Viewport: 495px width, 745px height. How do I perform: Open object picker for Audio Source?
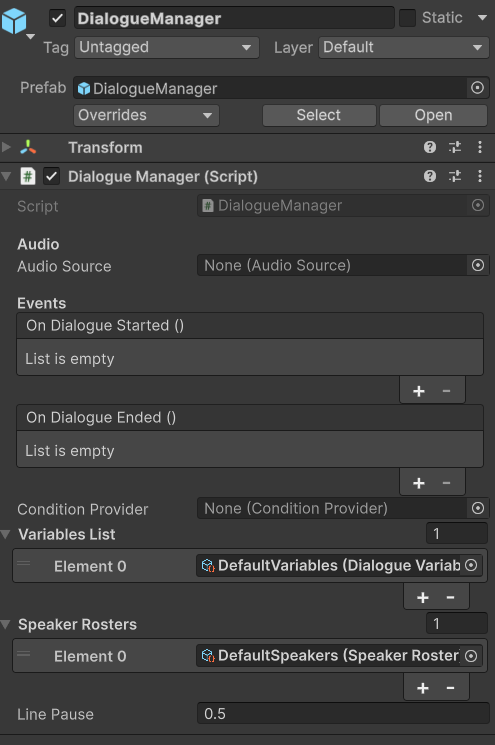click(x=478, y=265)
